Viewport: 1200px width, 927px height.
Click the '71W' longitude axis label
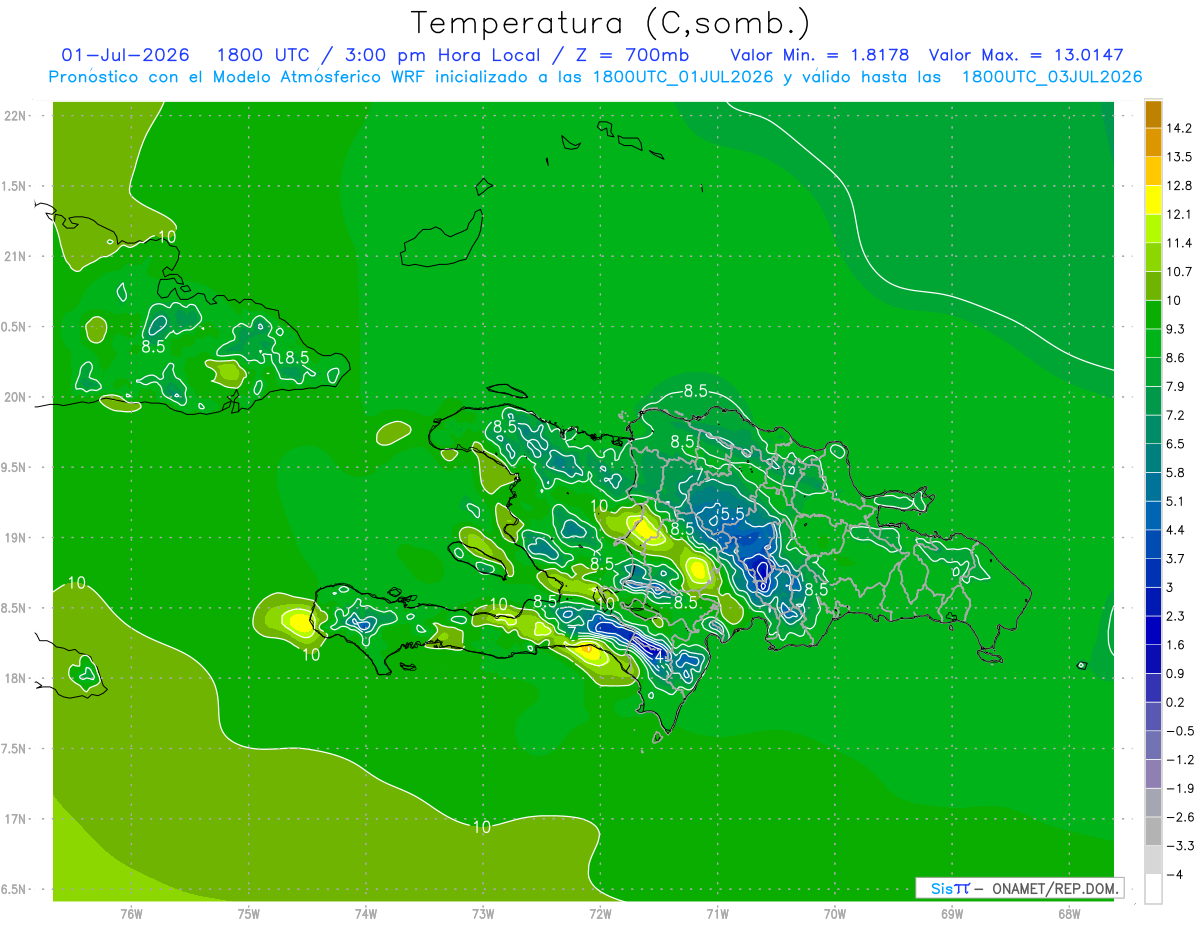(x=717, y=914)
